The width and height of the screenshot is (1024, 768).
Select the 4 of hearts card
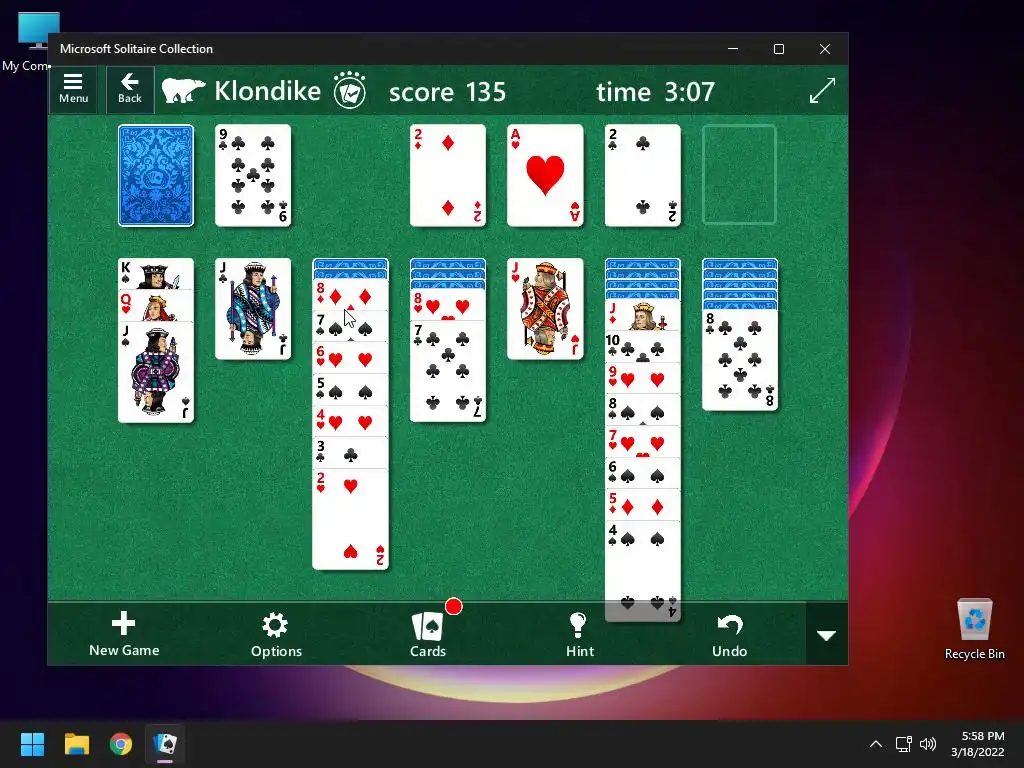[351, 421]
